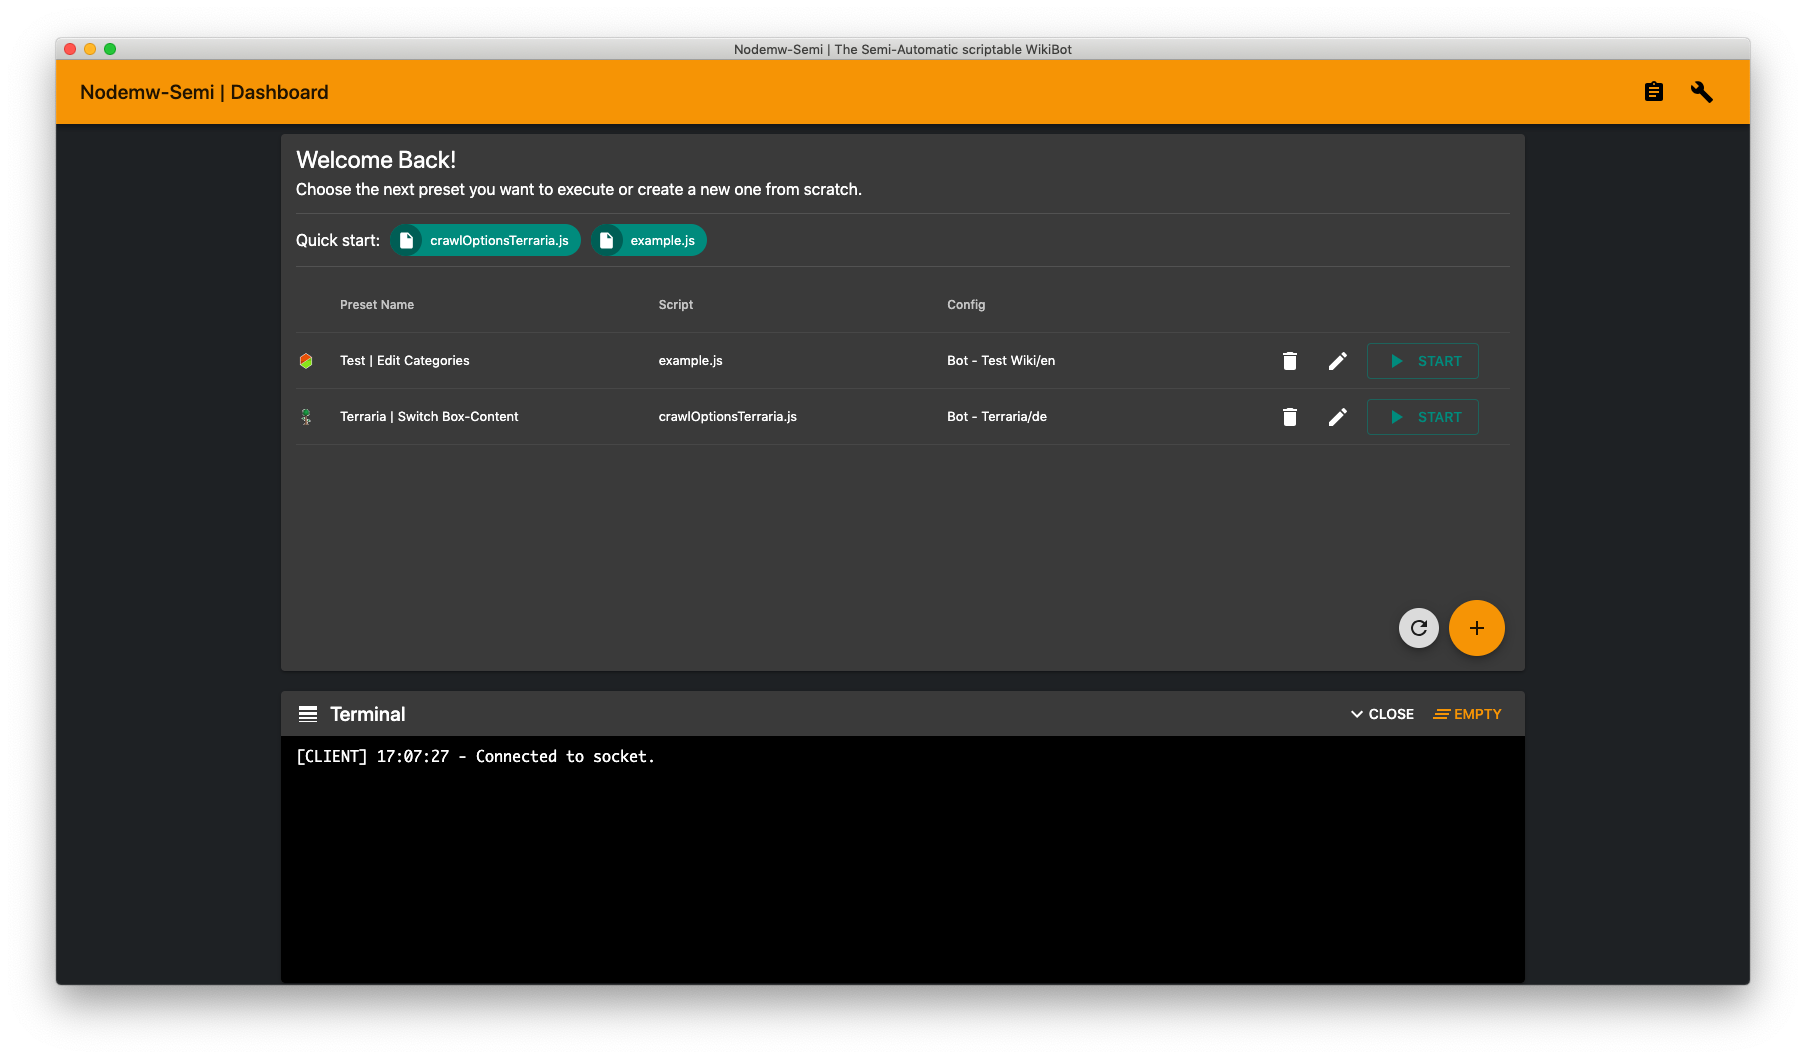
Task: Start the Terraria | Switch Box-Content preset
Action: coord(1422,417)
